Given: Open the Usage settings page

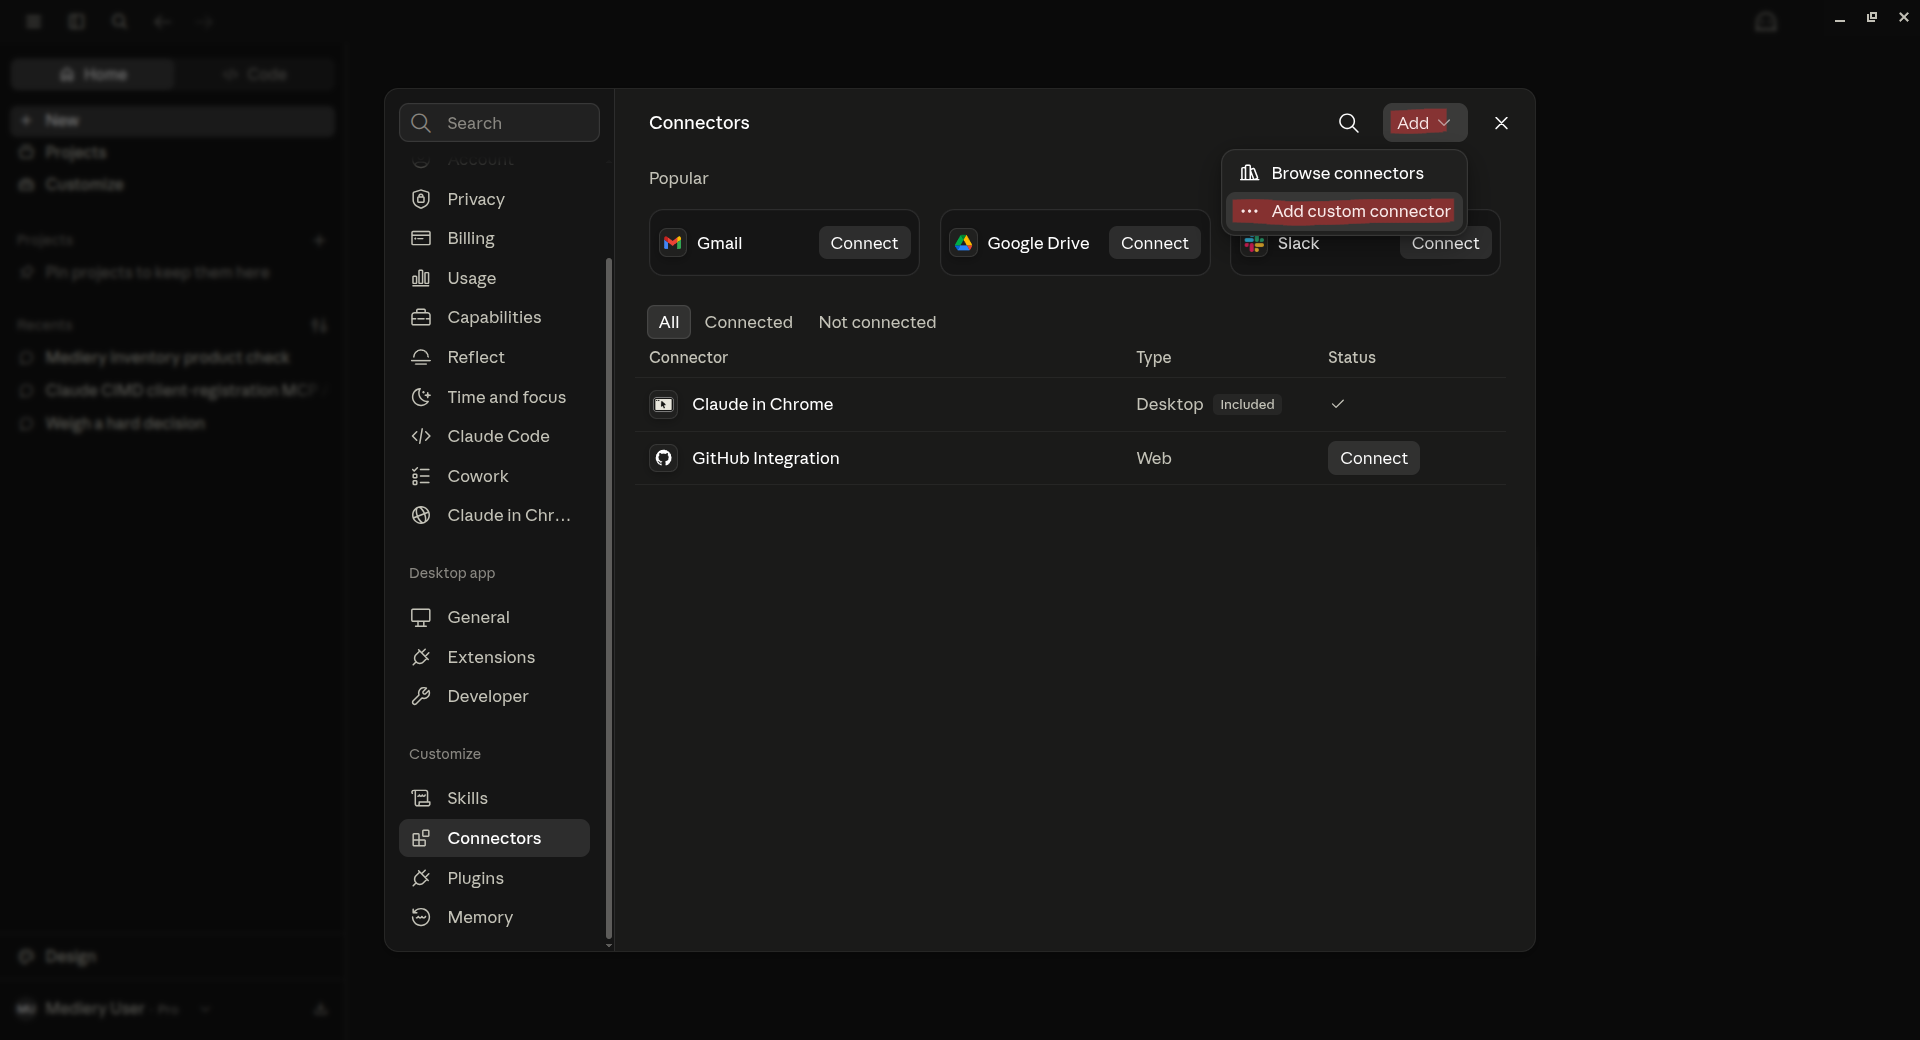Looking at the screenshot, I should click(x=494, y=278).
